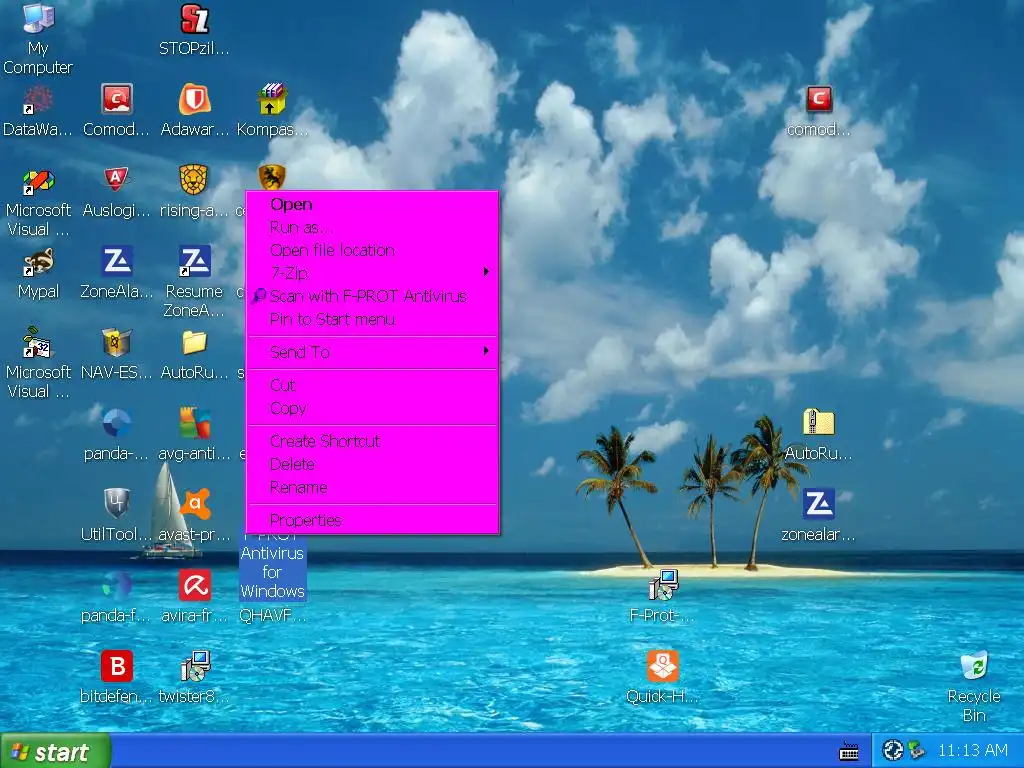Select the Adawar... shield icon
This screenshot has width=1024, height=768.
pos(195,99)
